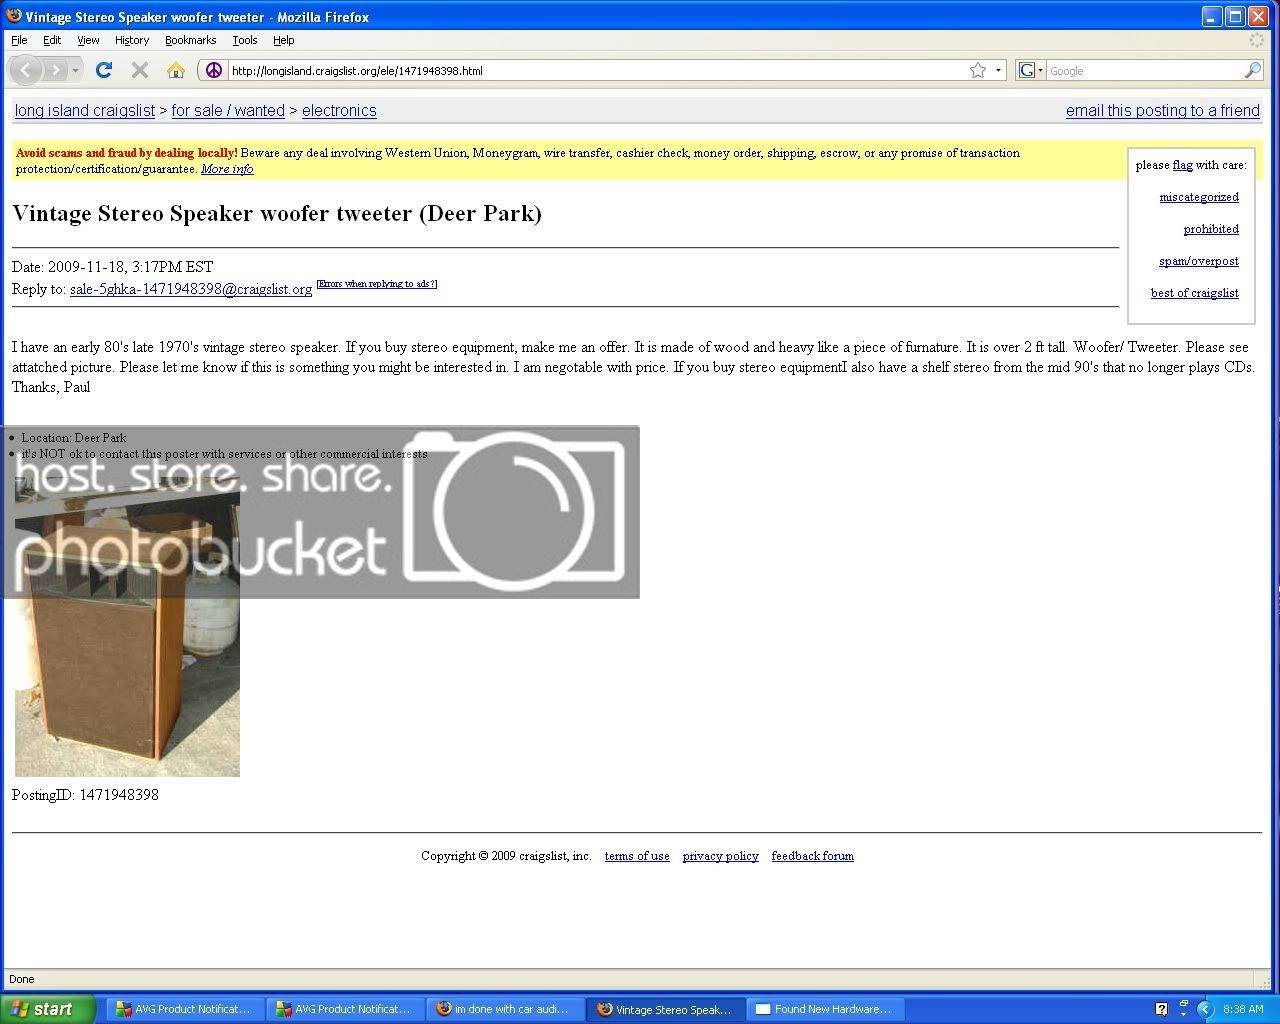Click the Firefox logo in the title bar
The image size is (1280, 1024).
click(x=14, y=16)
